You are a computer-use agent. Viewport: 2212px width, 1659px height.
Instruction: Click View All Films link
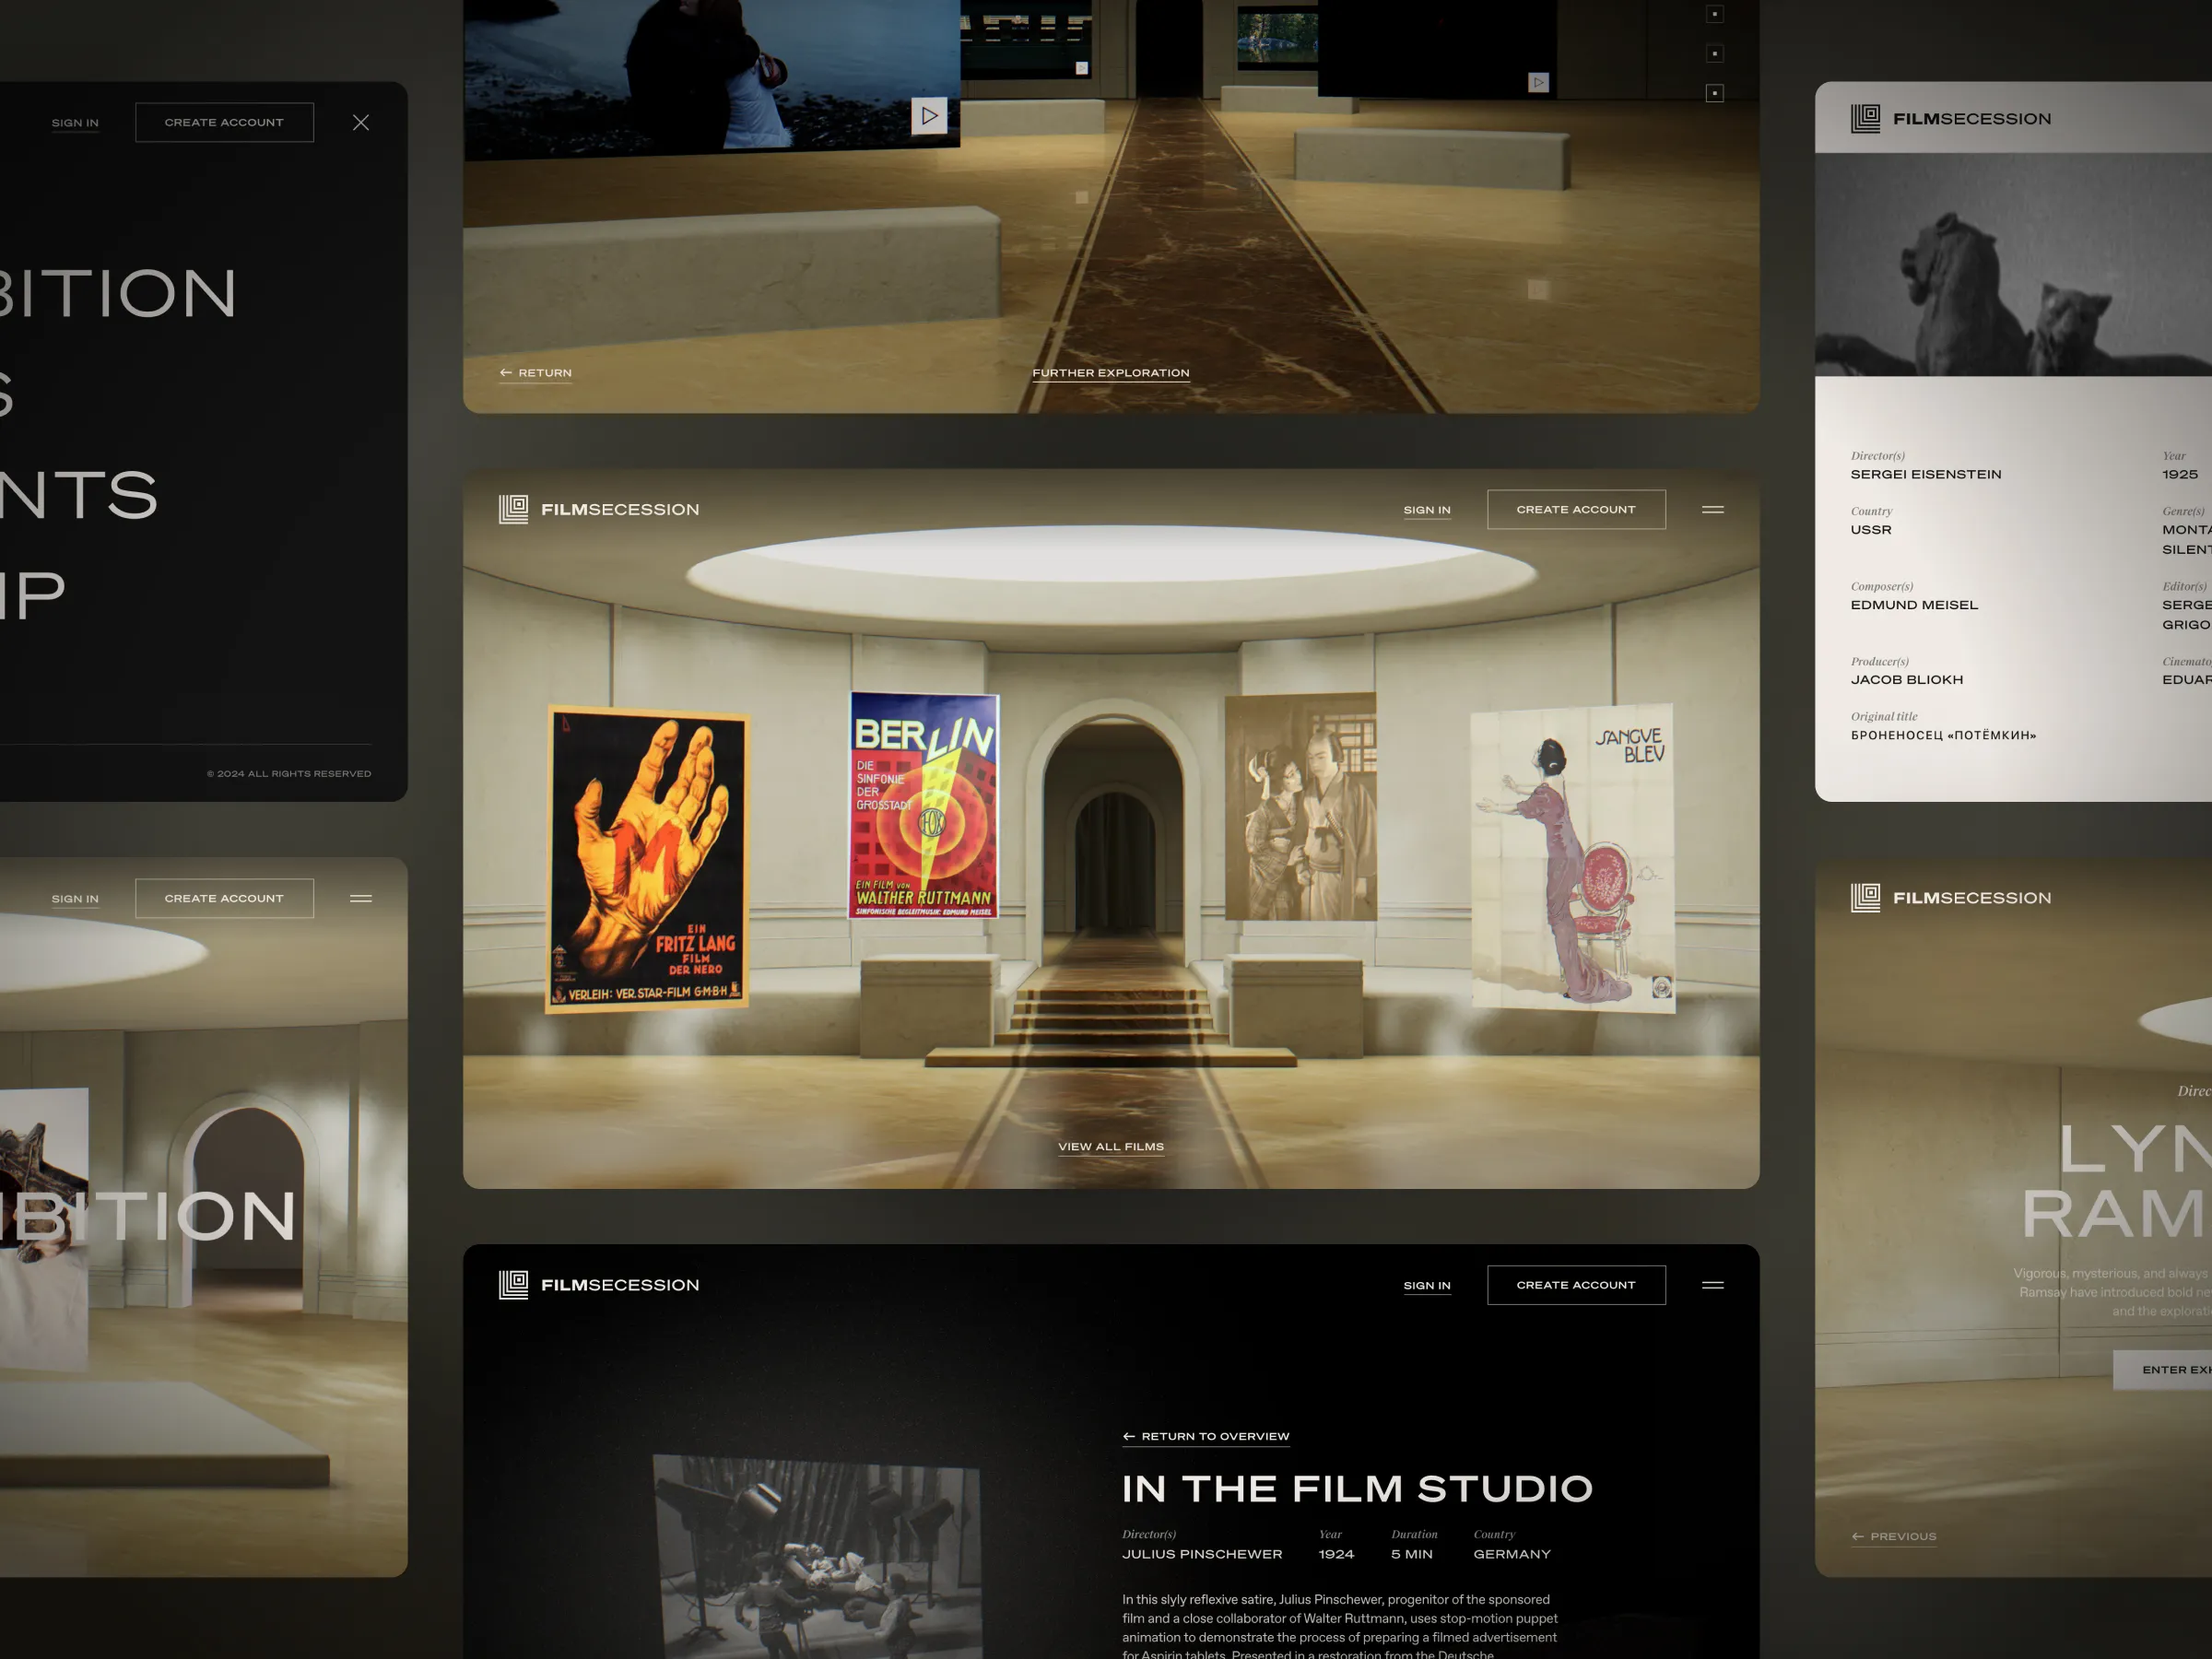tap(1110, 1147)
